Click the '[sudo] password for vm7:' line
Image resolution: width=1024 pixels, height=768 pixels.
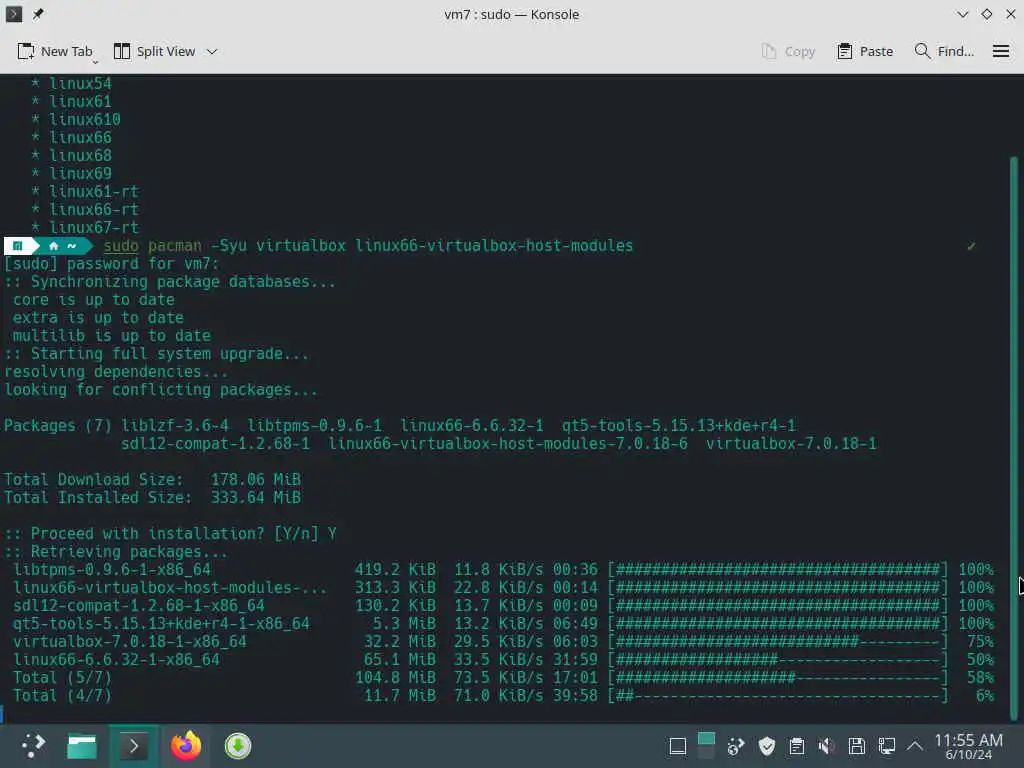pyautogui.click(x=112, y=264)
